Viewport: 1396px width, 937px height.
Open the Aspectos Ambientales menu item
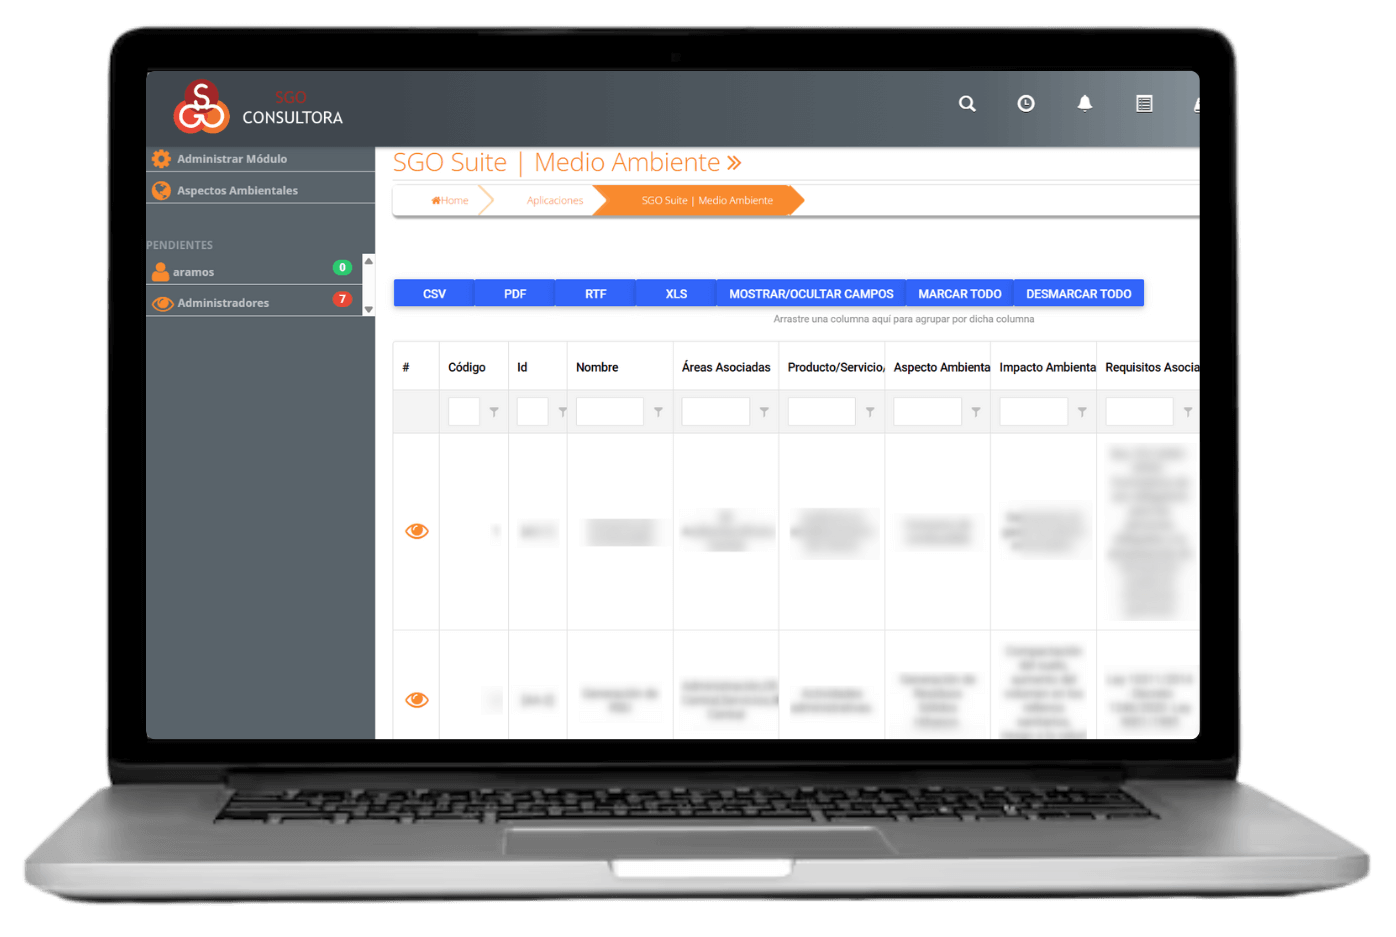(x=237, y=191)
